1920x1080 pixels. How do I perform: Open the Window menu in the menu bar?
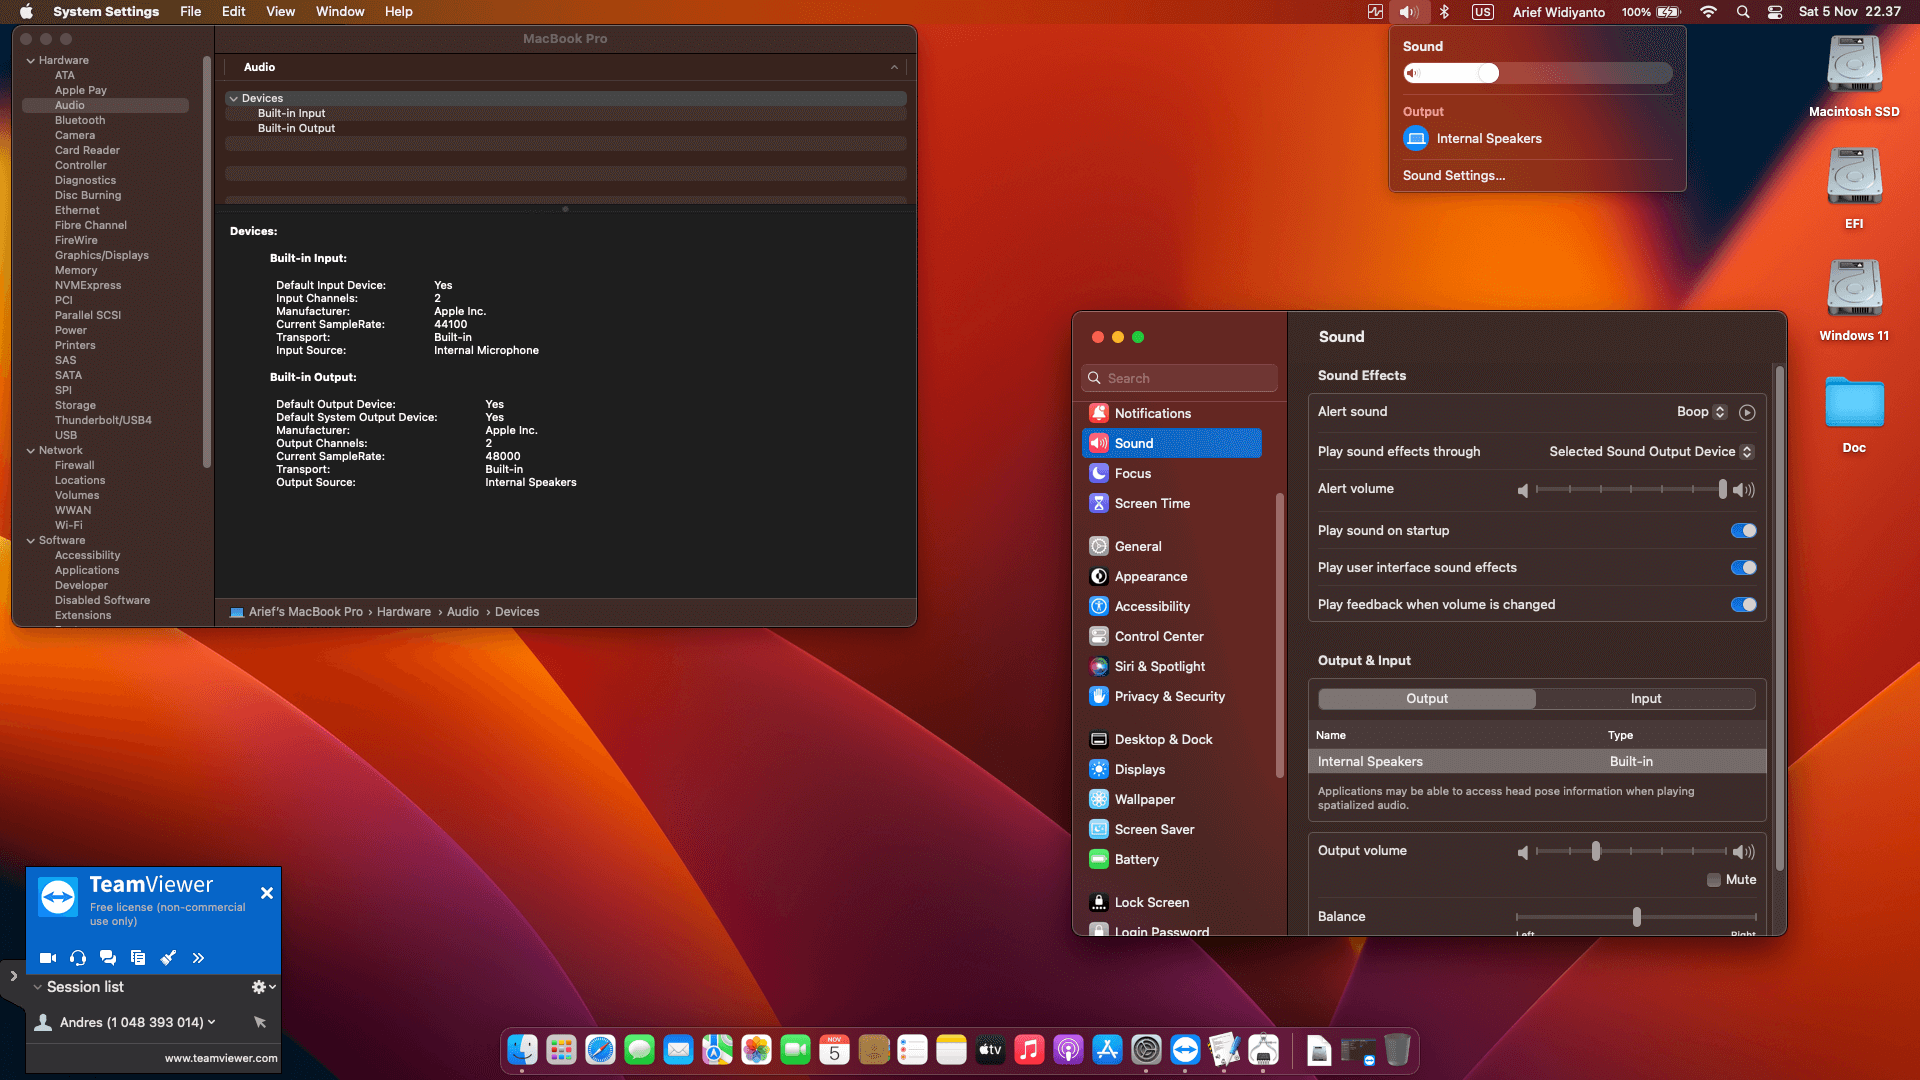(339, 11)
